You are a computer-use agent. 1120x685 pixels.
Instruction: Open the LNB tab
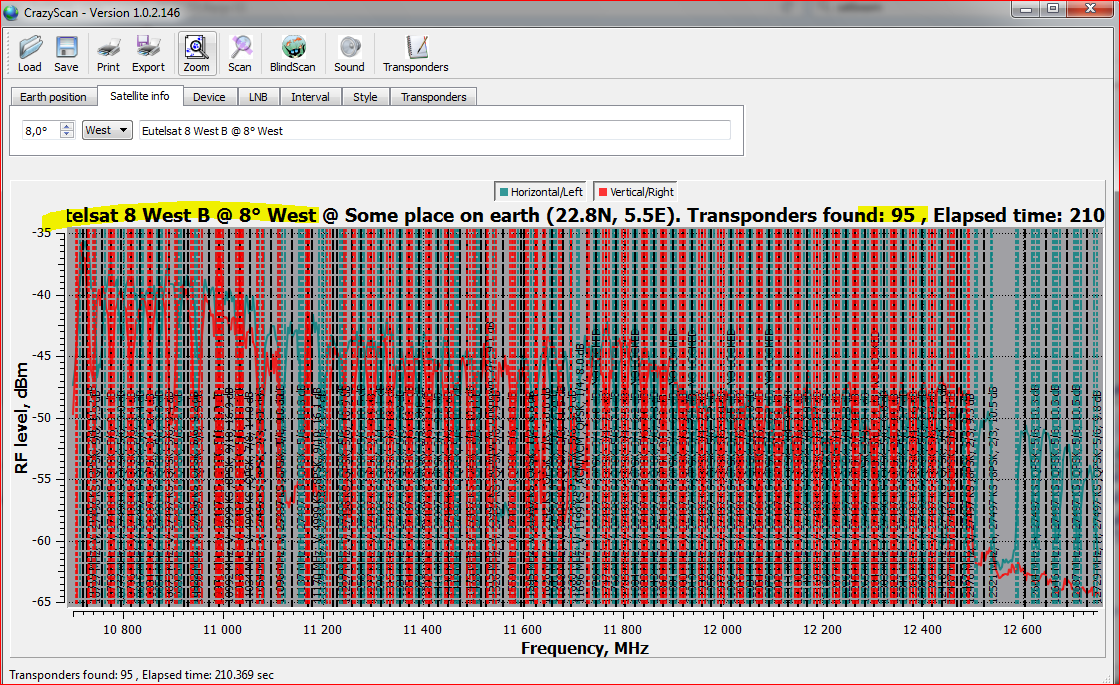[x=258, y=97]
